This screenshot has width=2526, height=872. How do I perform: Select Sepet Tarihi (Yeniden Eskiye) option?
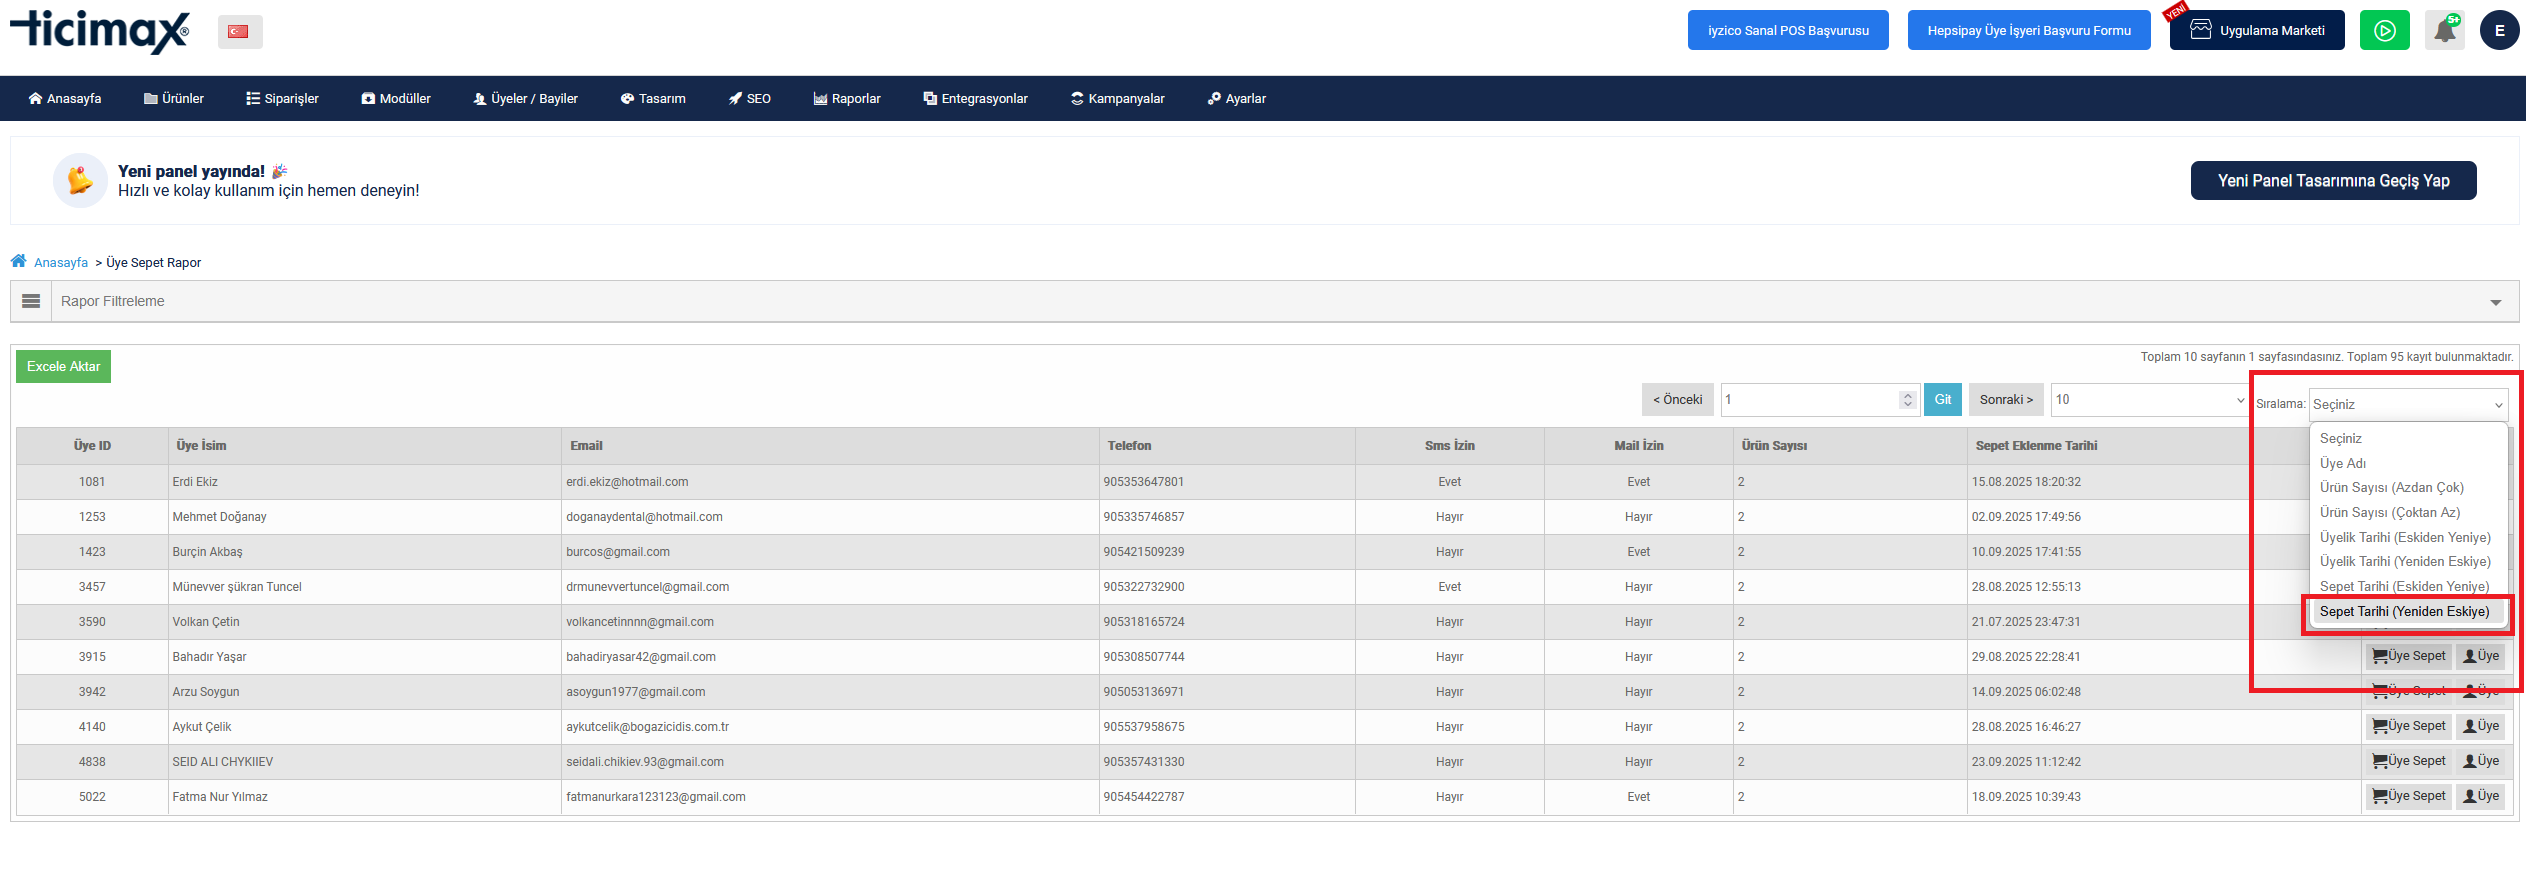tap(2404, 612)
